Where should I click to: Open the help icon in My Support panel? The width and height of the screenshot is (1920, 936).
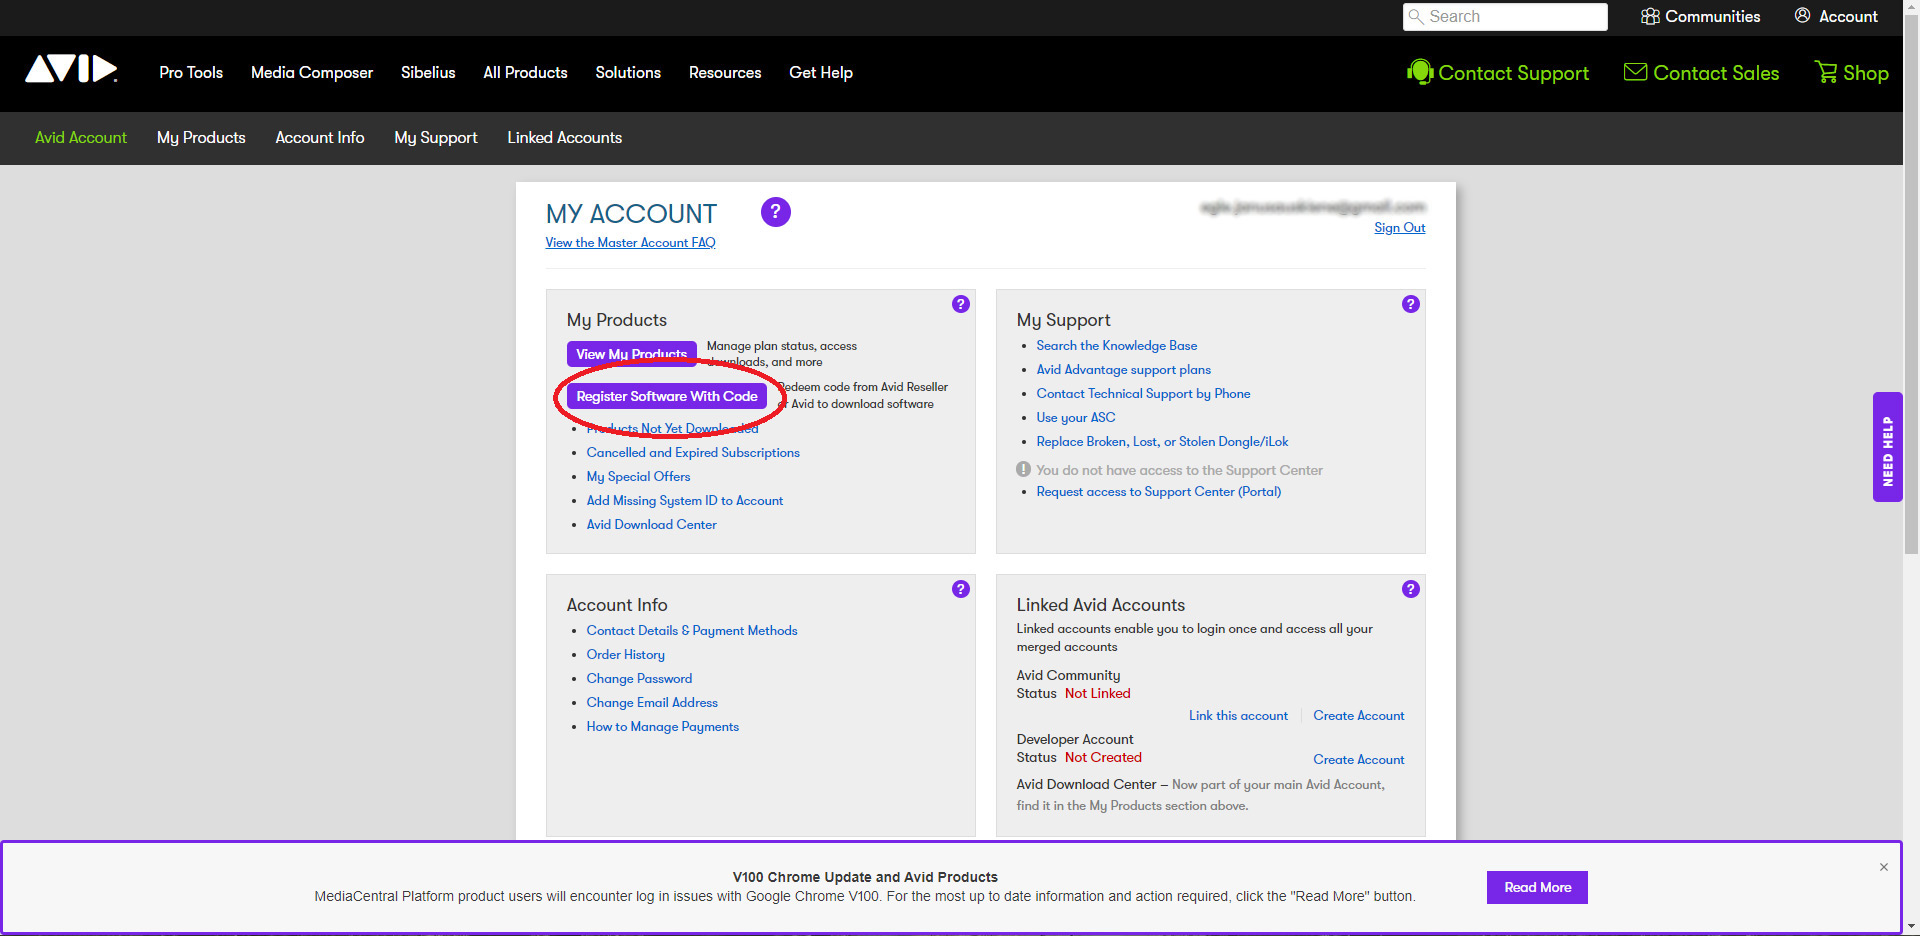(x=1411, y=304)
